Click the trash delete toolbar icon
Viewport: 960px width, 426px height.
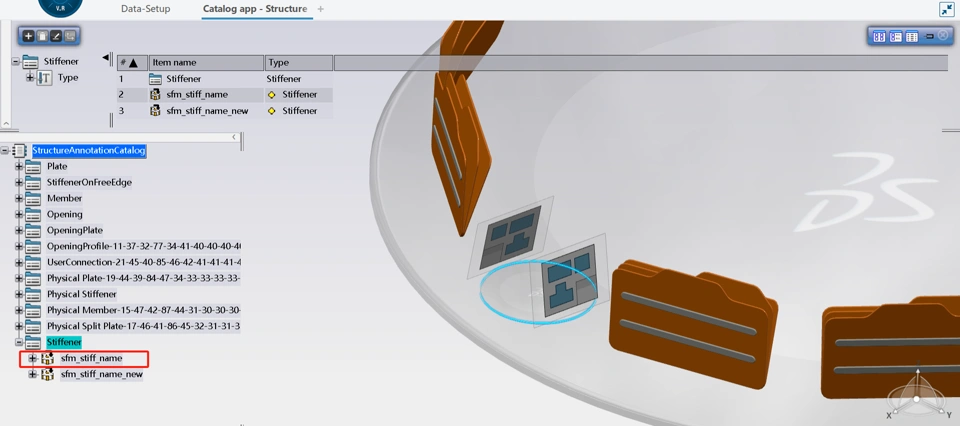(42, 36)
